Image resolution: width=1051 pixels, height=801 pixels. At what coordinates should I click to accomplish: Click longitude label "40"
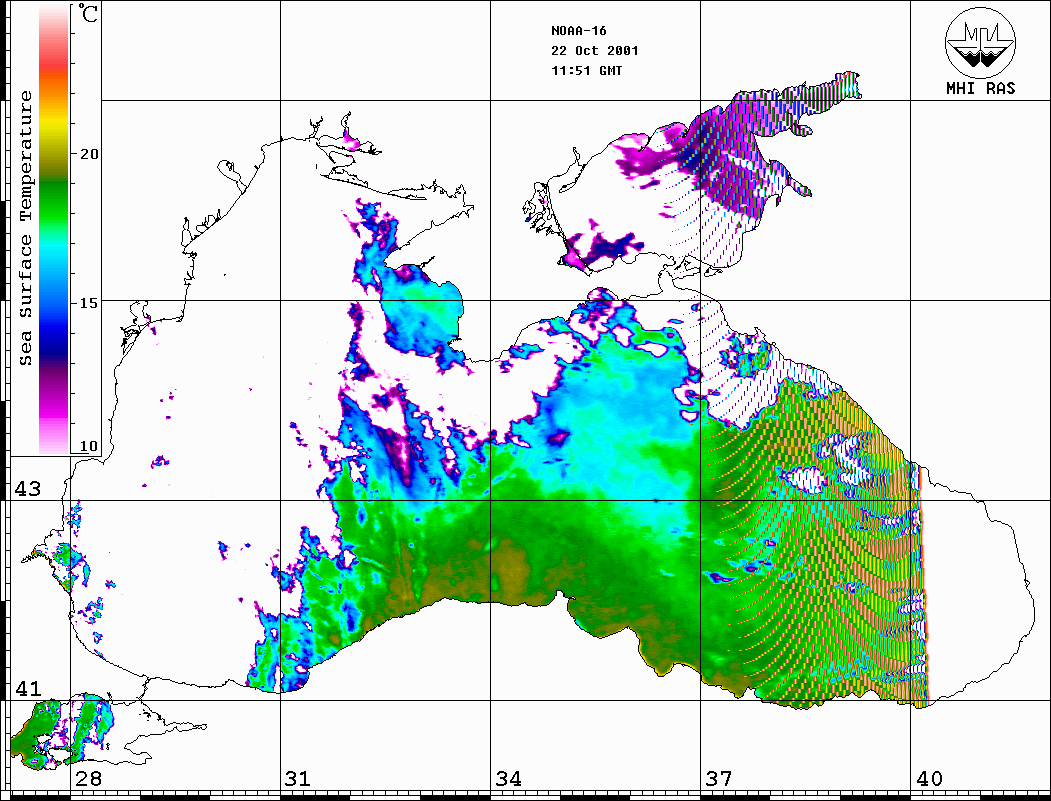[929, 779]
